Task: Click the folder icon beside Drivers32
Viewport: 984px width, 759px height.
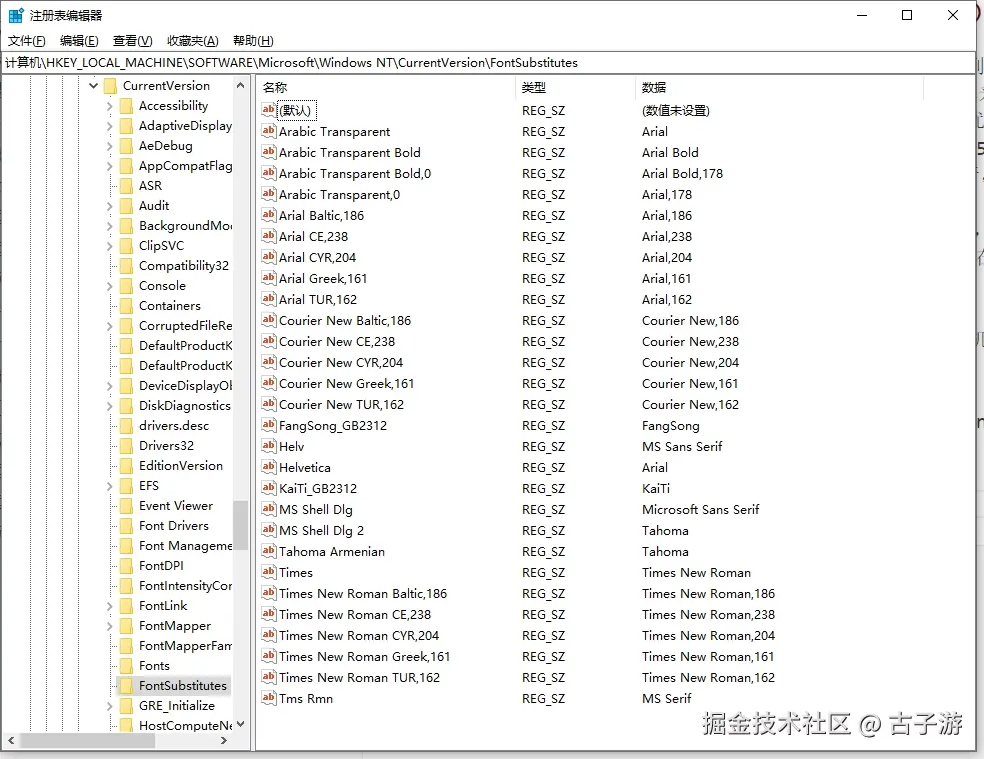Action: coord(126,446)
